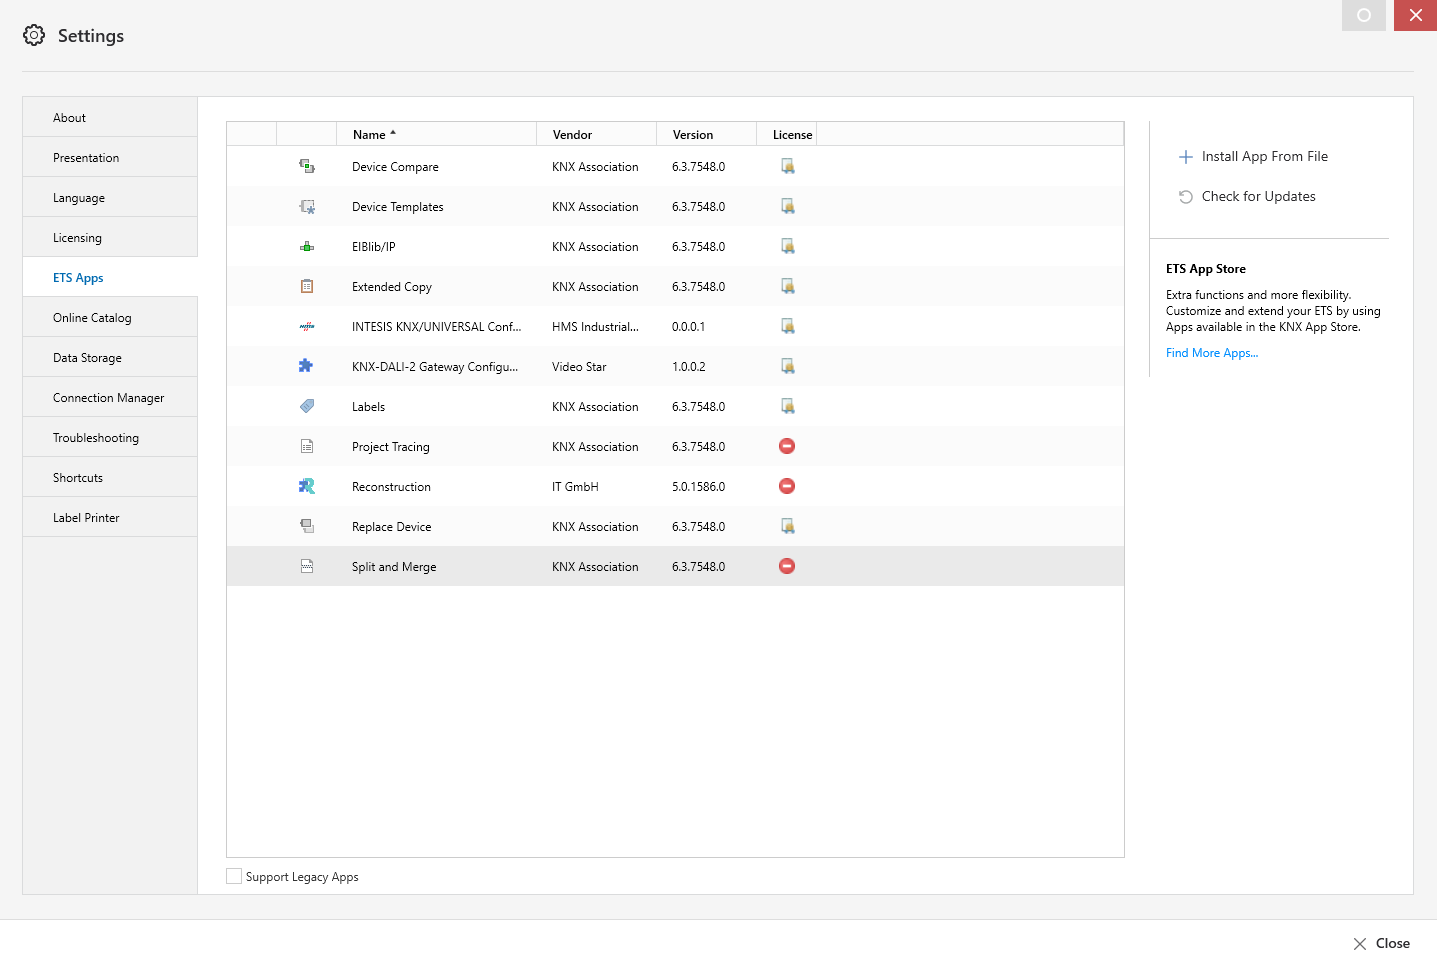Open the Online Catalog section
This screenshot has height=966, width=1437.
pyautogui.click(x=92, y=317)
